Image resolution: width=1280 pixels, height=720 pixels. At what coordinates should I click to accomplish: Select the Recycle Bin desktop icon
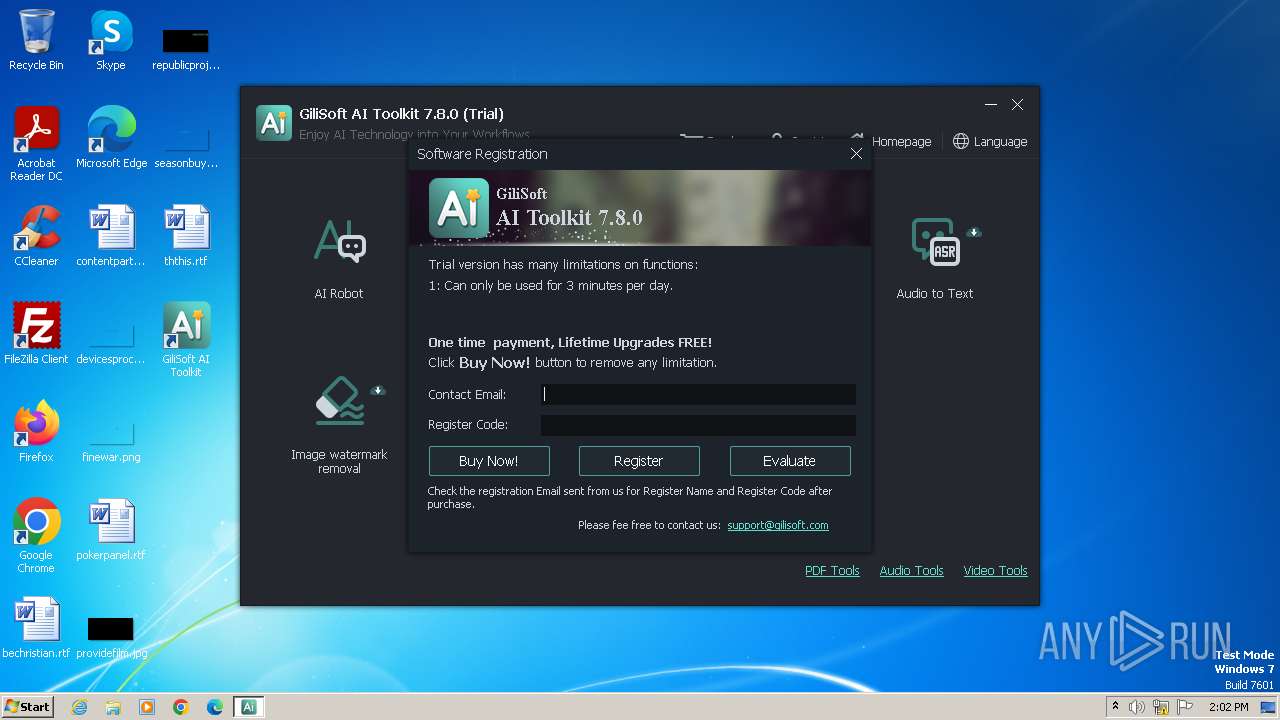[x=36, y=40]
